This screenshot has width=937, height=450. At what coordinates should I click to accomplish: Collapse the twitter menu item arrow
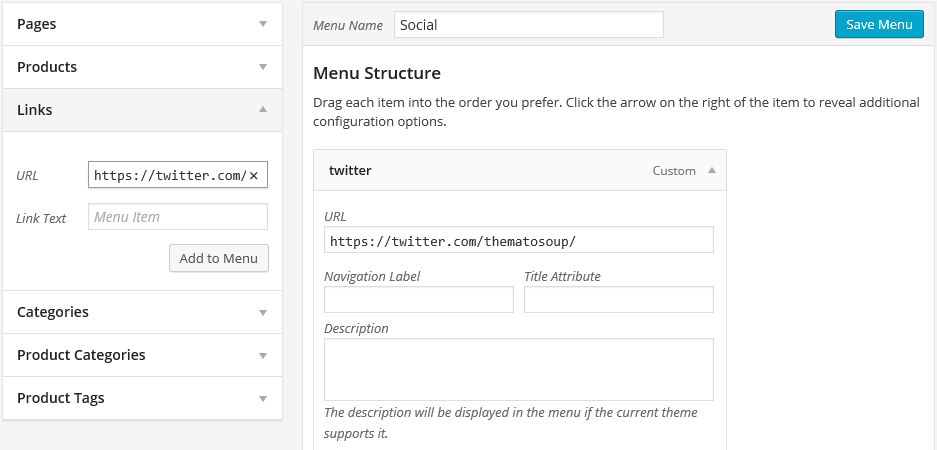coord(711,170)
